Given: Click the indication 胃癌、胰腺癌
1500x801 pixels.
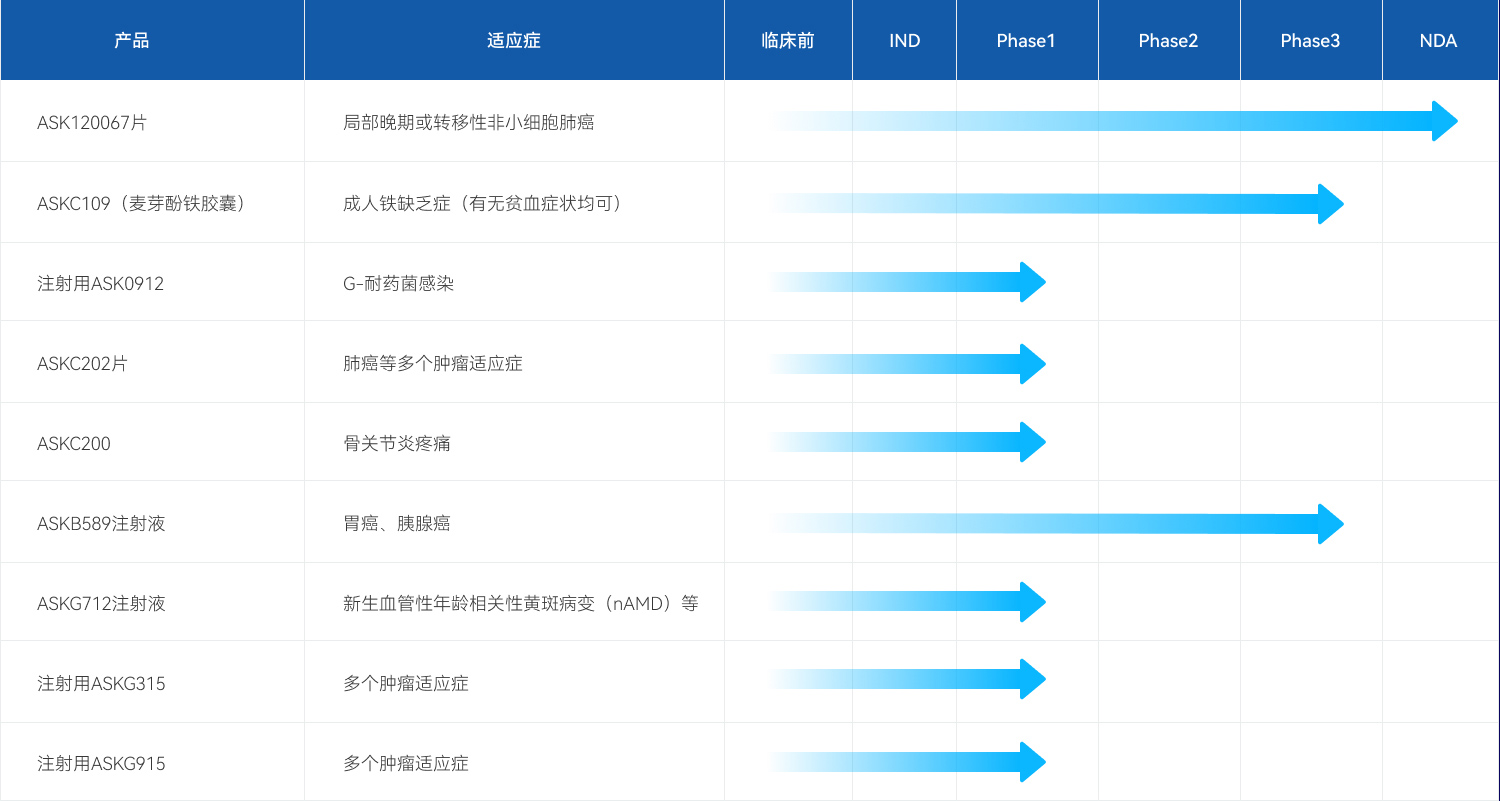Looking at the screenshot, I should click(x=397, y=523).
